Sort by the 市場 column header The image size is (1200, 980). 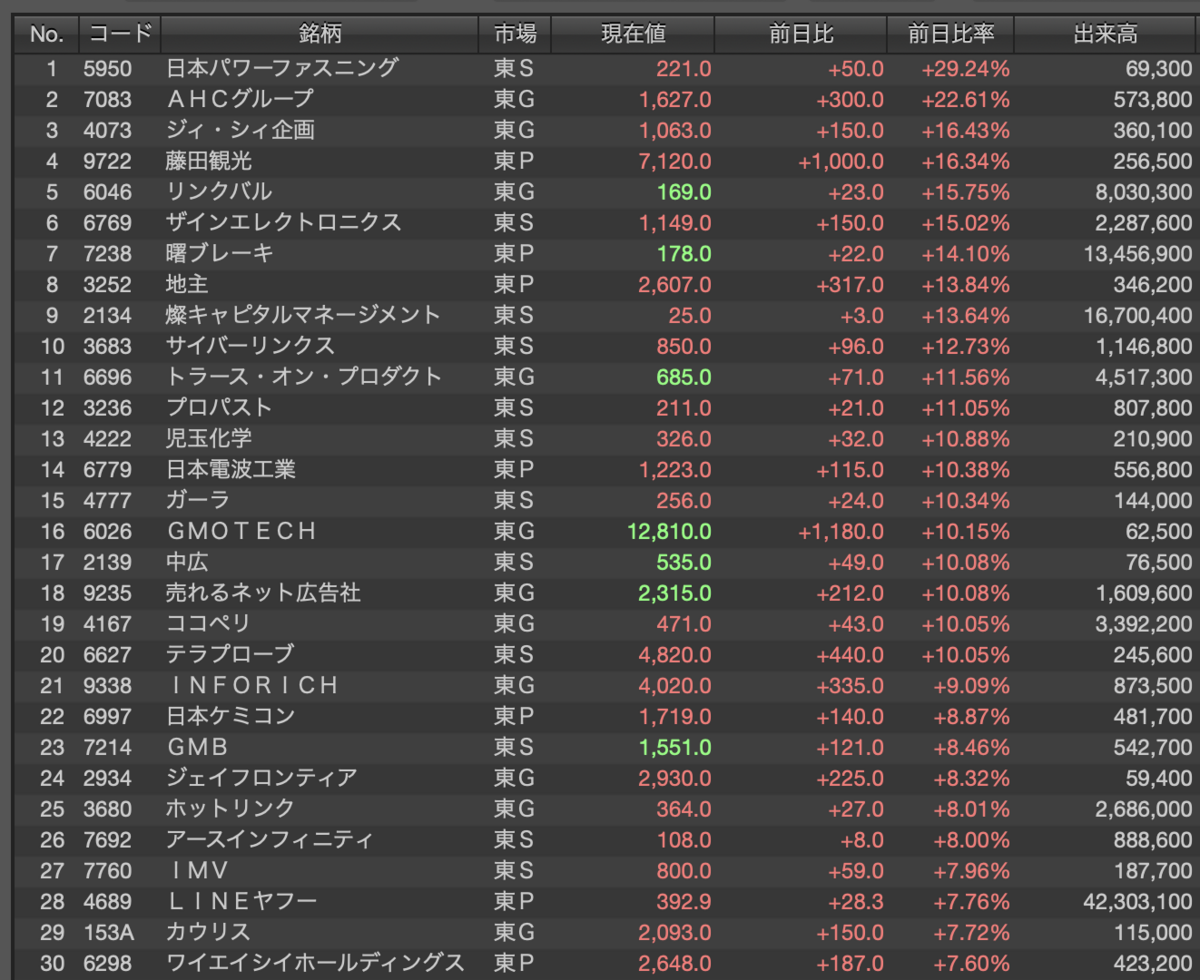[x=514, y=34]
